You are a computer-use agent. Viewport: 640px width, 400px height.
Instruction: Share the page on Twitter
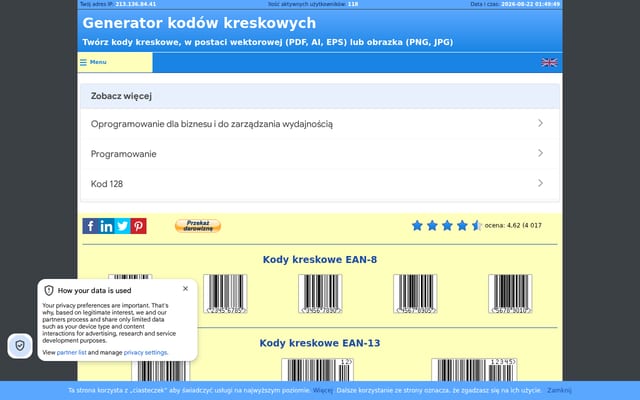click(x=122, y=226)
